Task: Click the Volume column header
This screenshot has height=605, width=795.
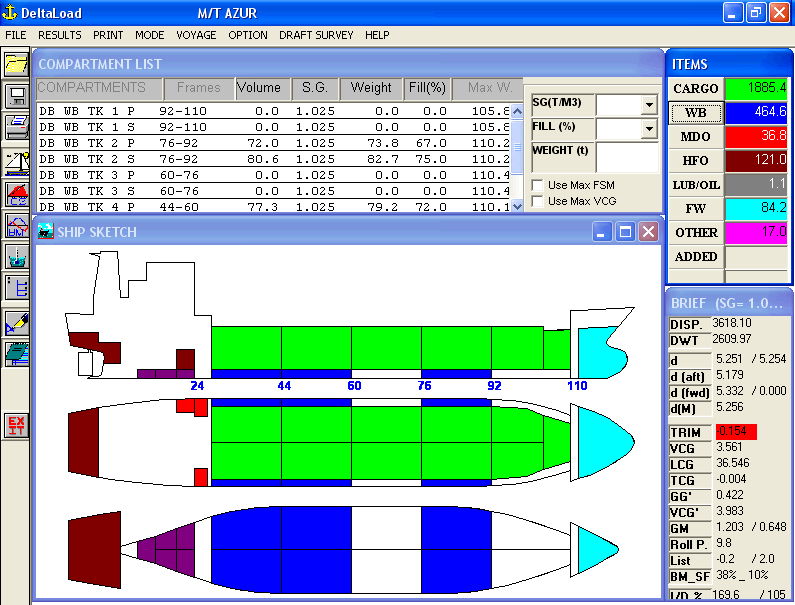Action: [x=263, y=88]
